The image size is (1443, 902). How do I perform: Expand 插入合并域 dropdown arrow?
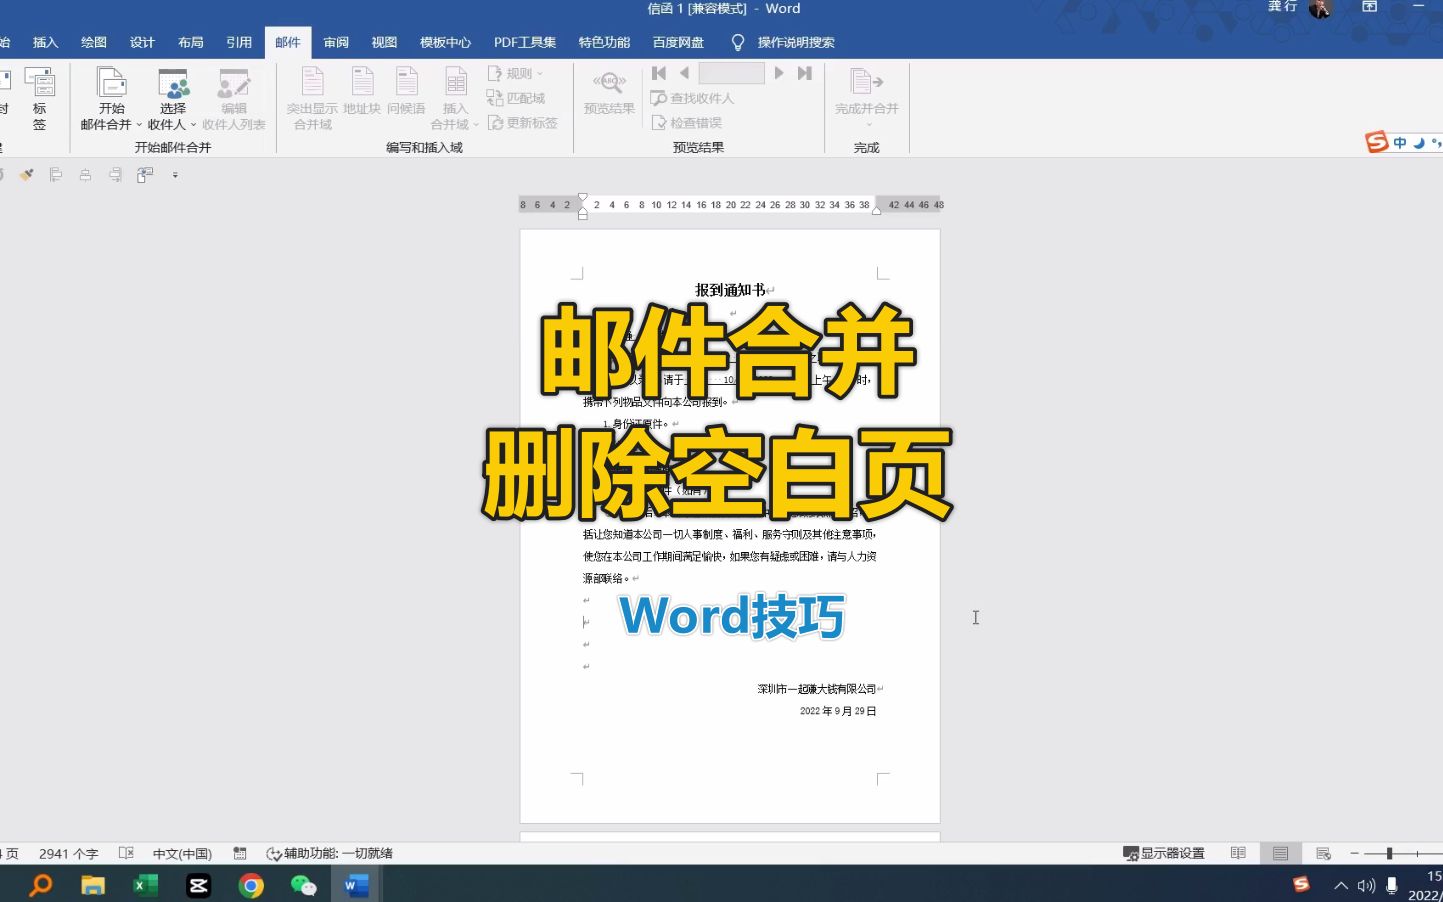click(x=476, y=125)
